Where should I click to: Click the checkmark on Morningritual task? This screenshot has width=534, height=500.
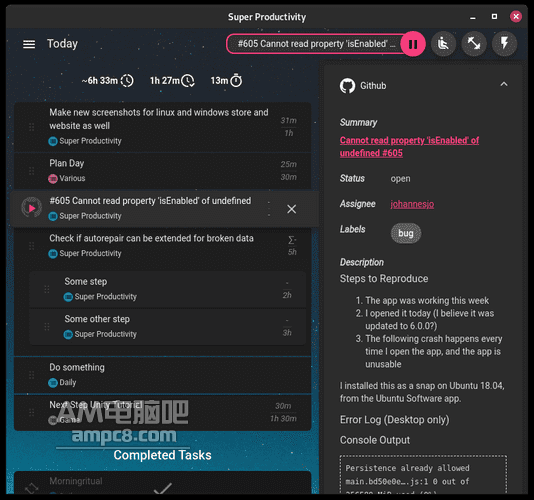pos(163,488)
